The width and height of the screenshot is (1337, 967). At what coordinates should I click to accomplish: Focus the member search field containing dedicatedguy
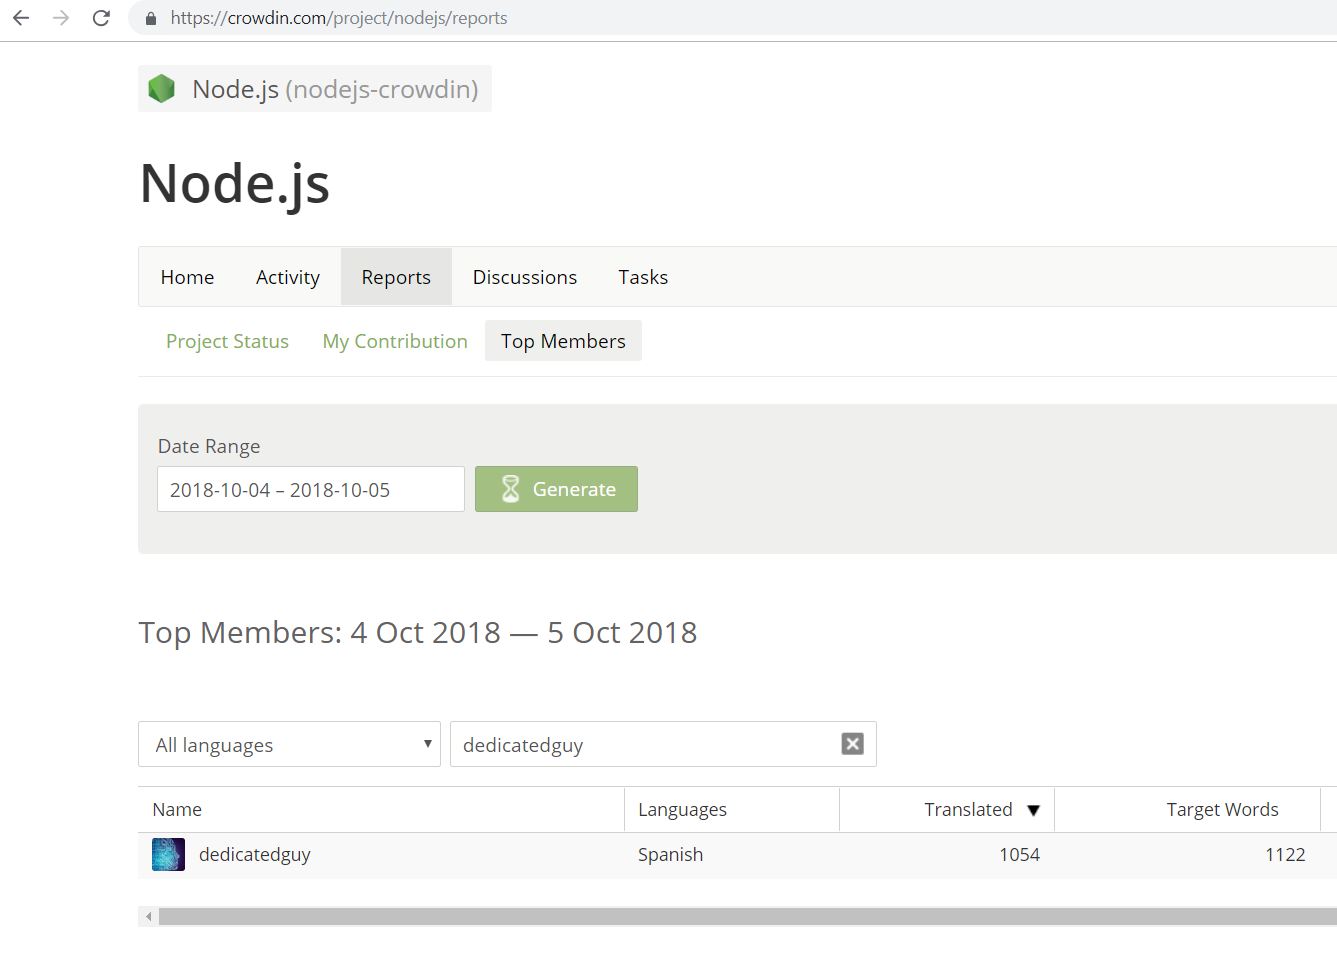(663, 744)
